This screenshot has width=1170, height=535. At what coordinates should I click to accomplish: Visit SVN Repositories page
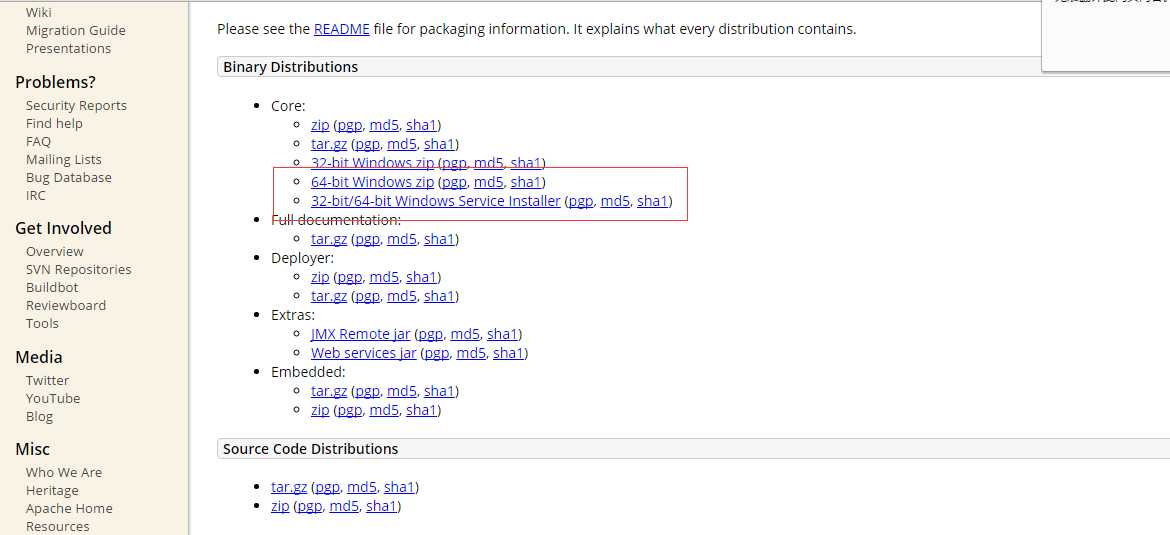pos(78,269)
